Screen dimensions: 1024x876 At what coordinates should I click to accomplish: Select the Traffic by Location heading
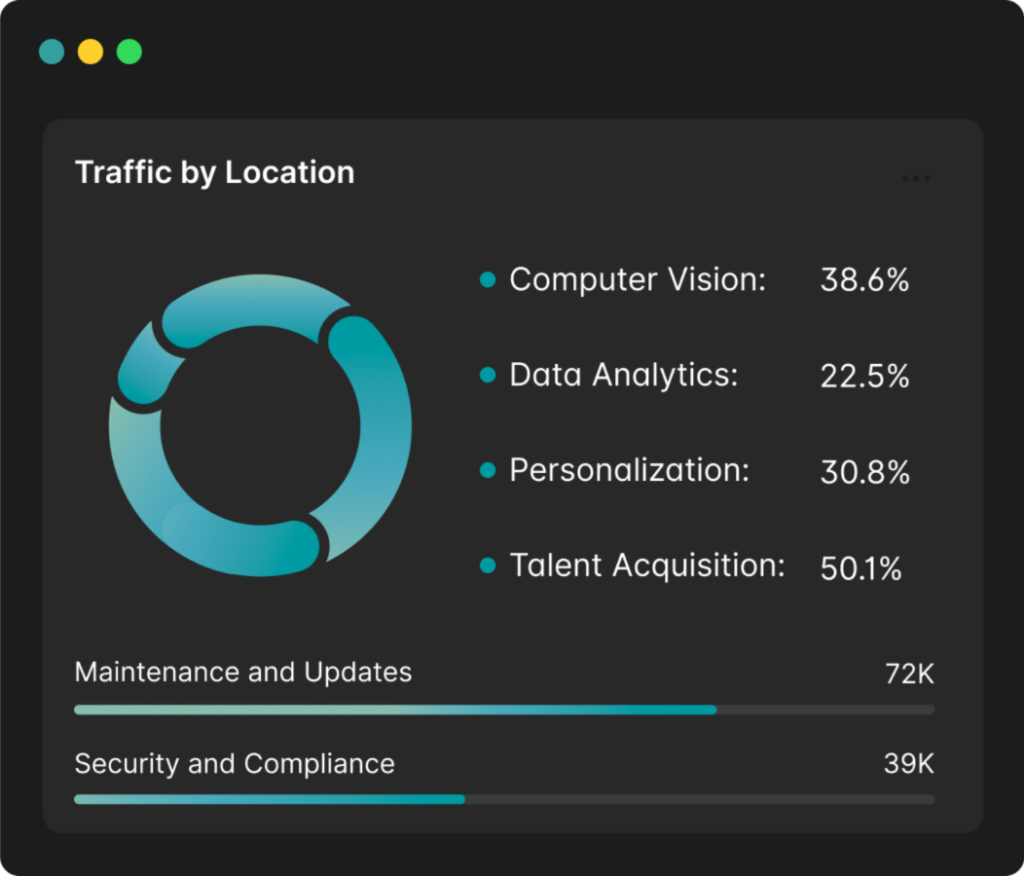215,172
